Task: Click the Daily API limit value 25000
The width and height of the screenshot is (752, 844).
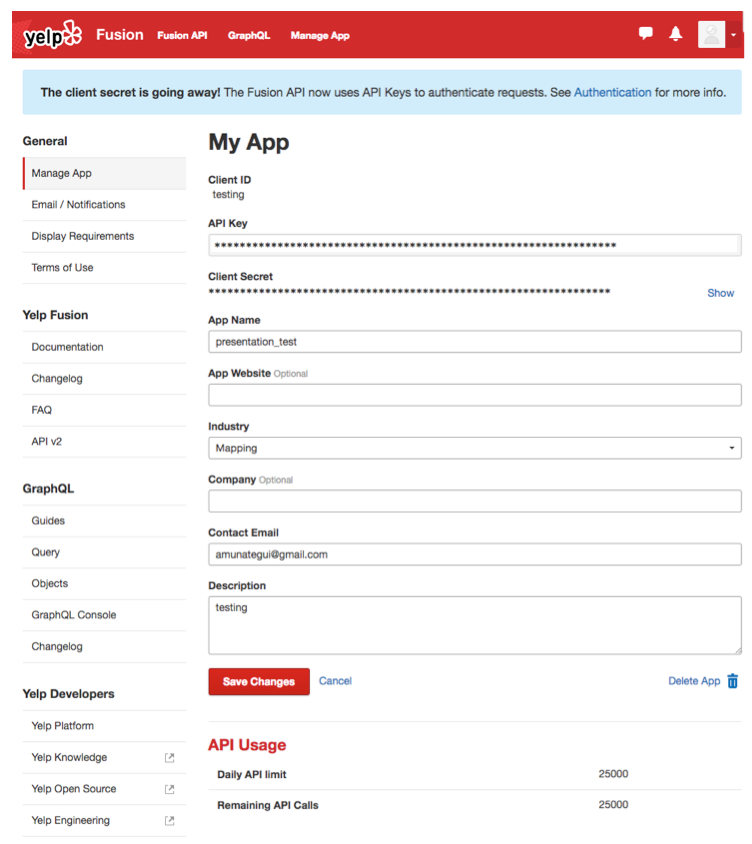Action: [613, 774]
